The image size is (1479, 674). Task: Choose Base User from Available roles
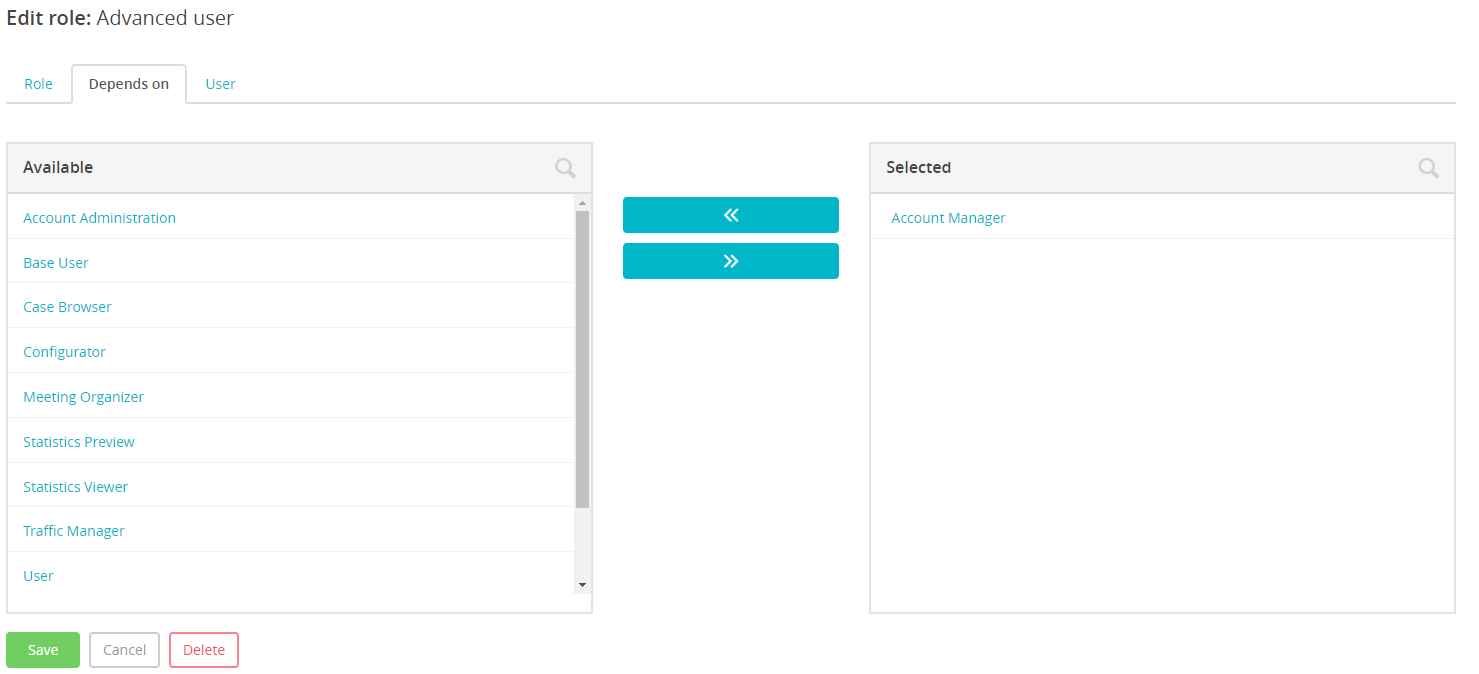point(56,263)
